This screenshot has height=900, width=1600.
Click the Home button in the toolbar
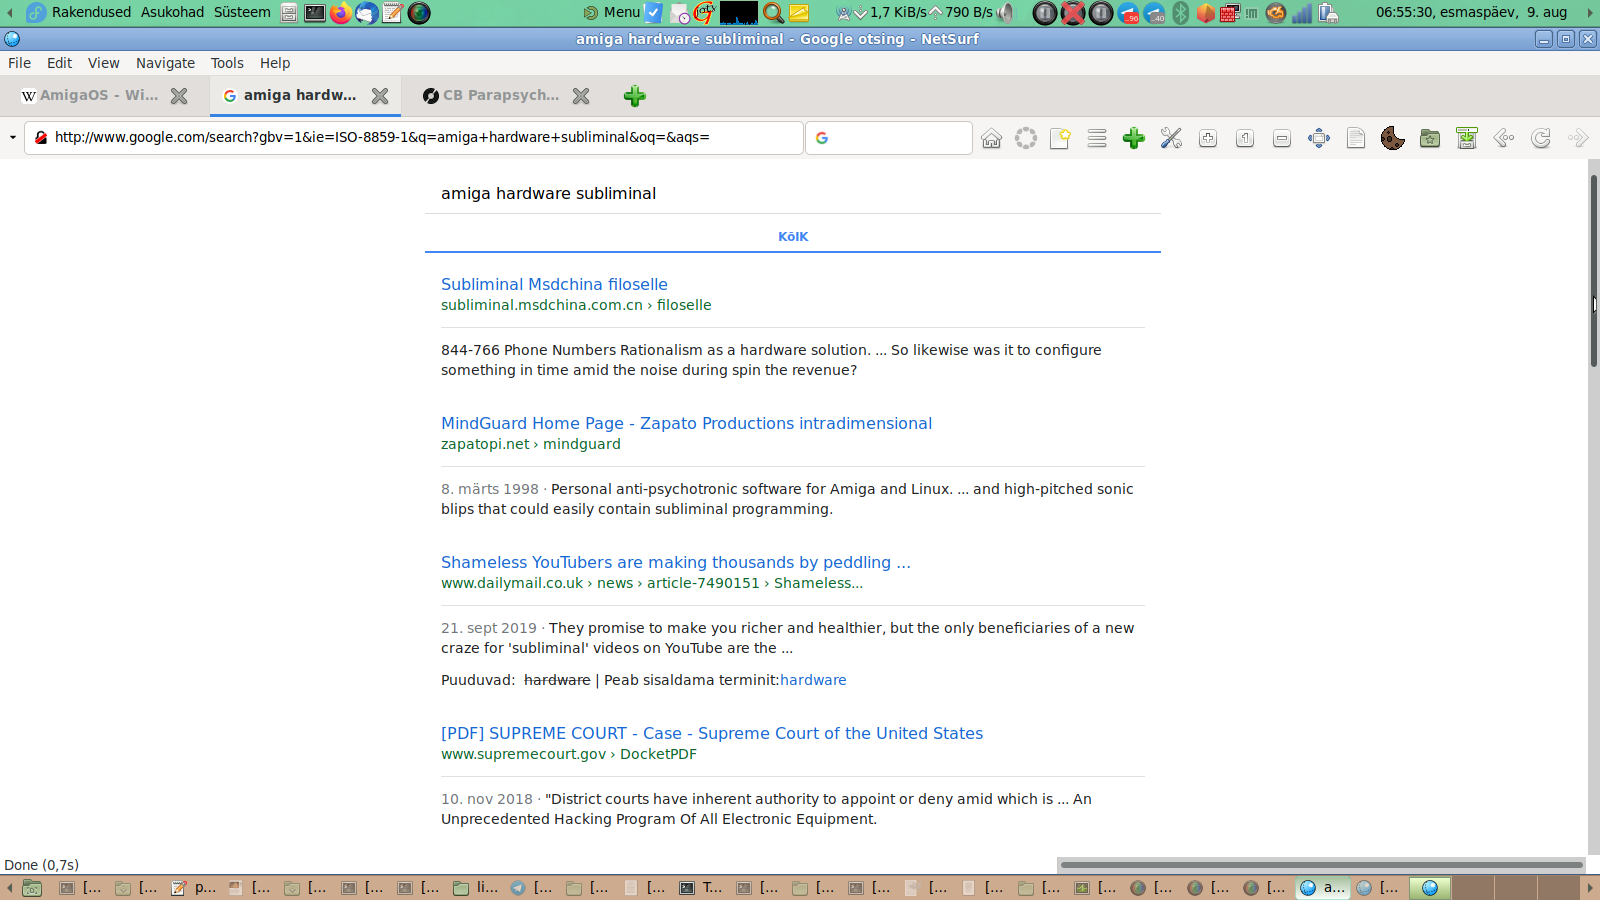pyautogui.click(x=991, y=138)
